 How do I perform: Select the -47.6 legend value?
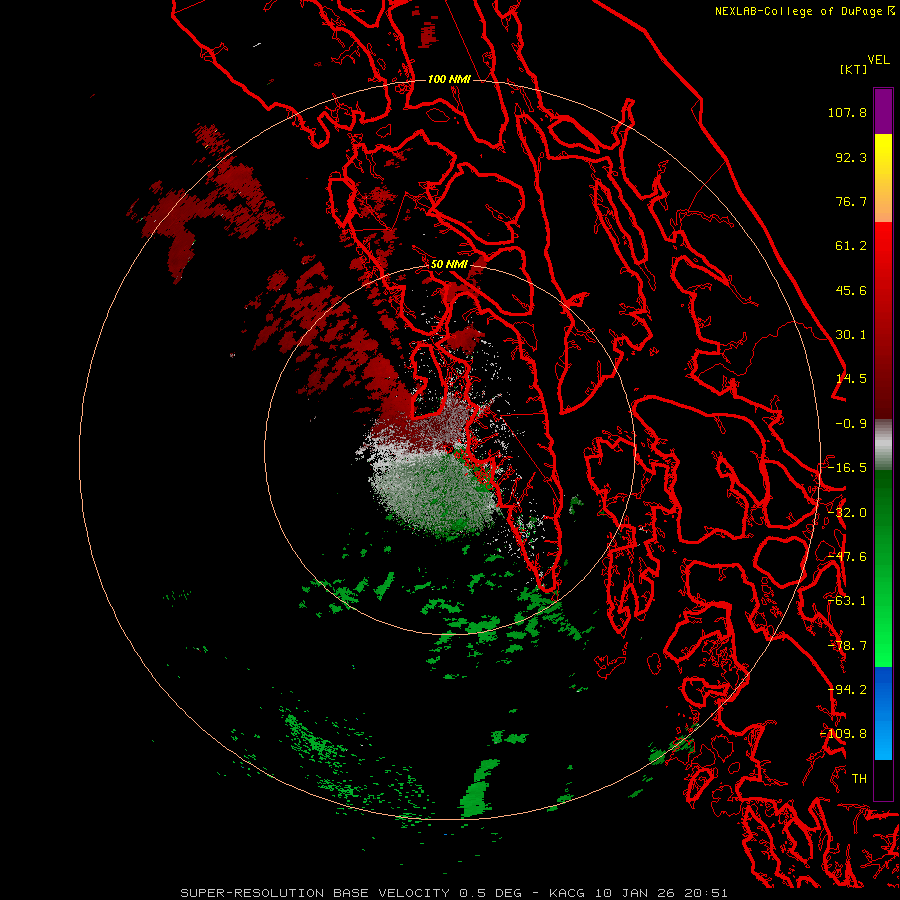coord(847,557)
